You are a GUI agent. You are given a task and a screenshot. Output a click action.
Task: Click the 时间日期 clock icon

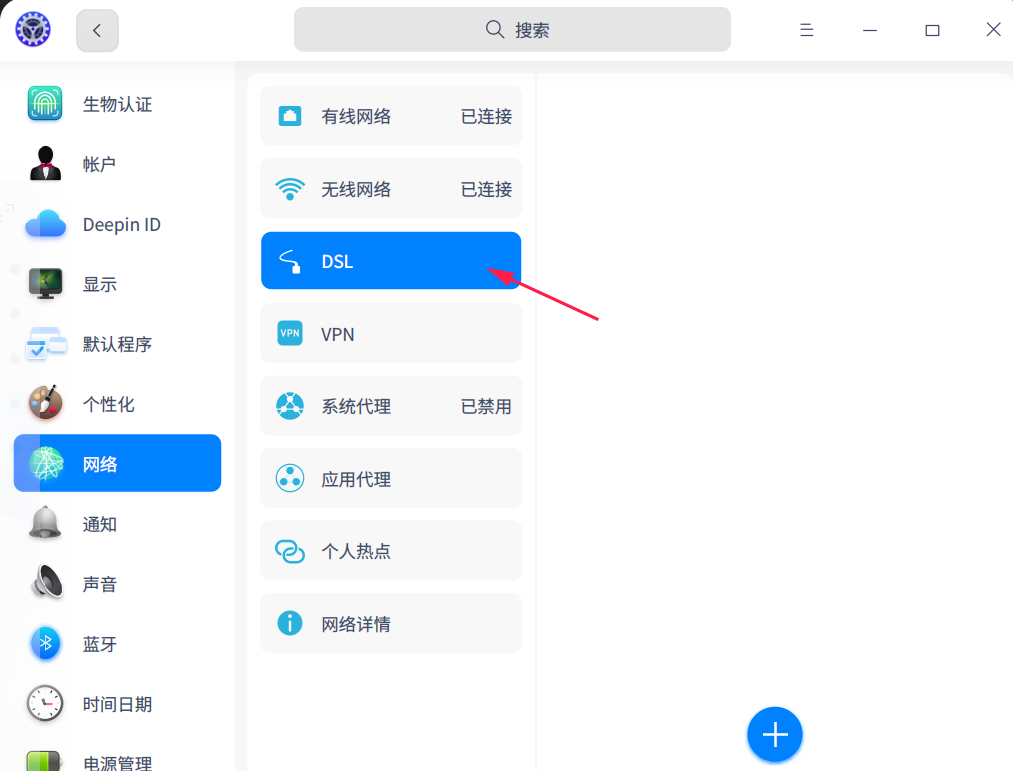[x=45, y=703]
